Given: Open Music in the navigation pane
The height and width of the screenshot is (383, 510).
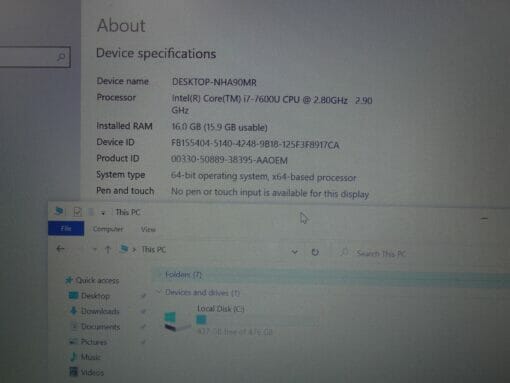Looking at the screenshot, I should click(x=90, y=357).
